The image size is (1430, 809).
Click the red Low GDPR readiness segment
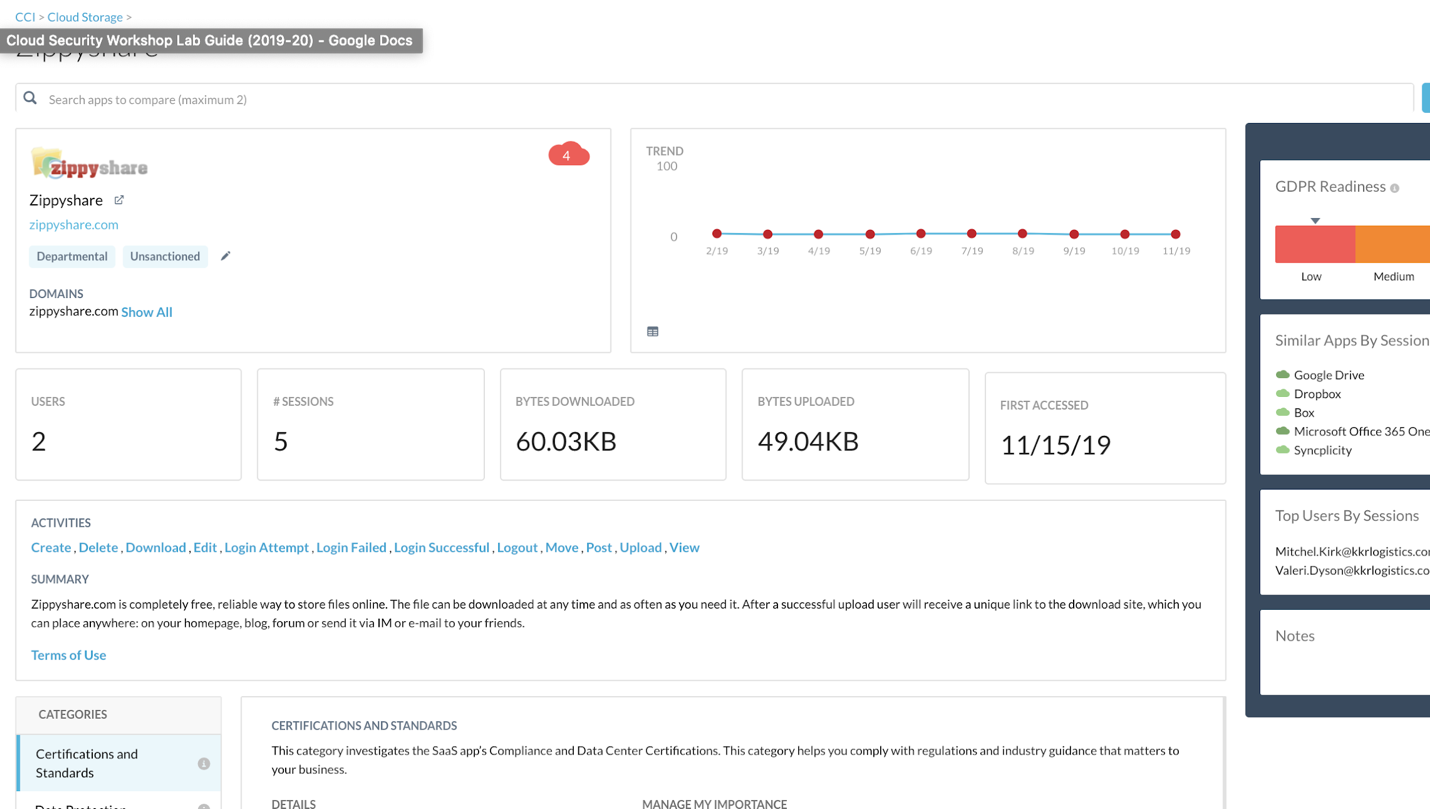coord(1314,244)
